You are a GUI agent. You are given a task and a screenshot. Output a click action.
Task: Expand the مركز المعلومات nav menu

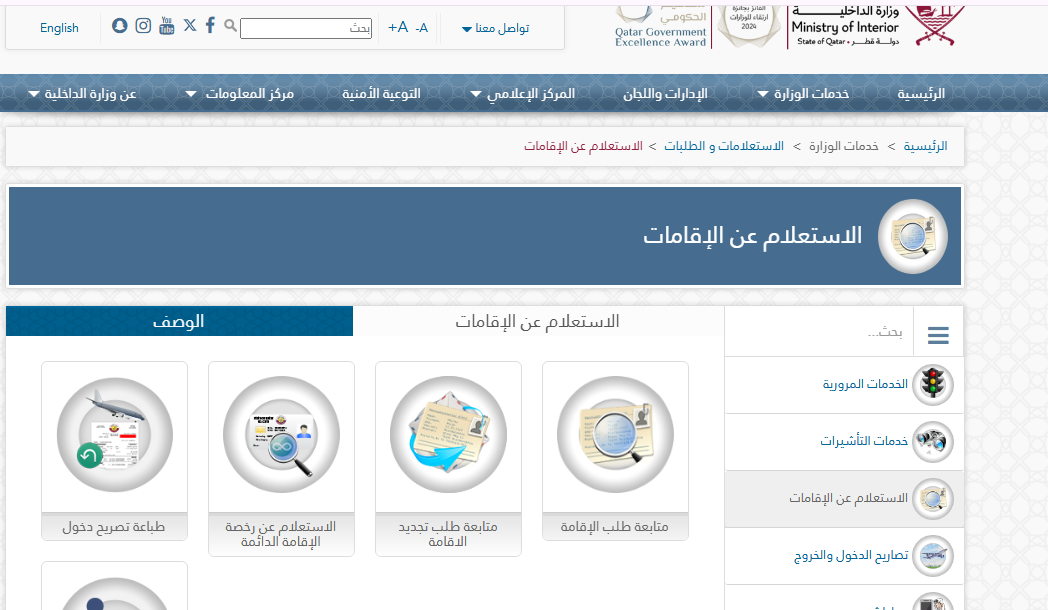[x=239, y=94]
